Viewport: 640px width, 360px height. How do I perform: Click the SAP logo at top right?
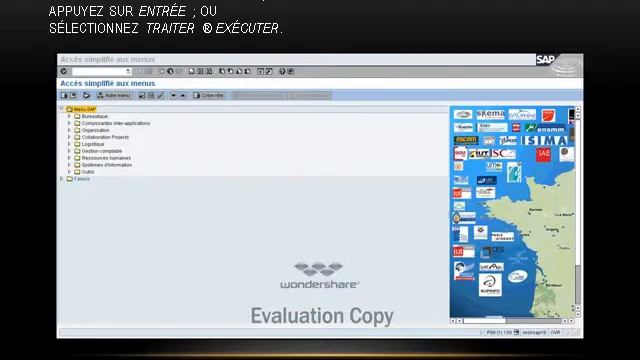pyautogui.click(x=545, y=60)
